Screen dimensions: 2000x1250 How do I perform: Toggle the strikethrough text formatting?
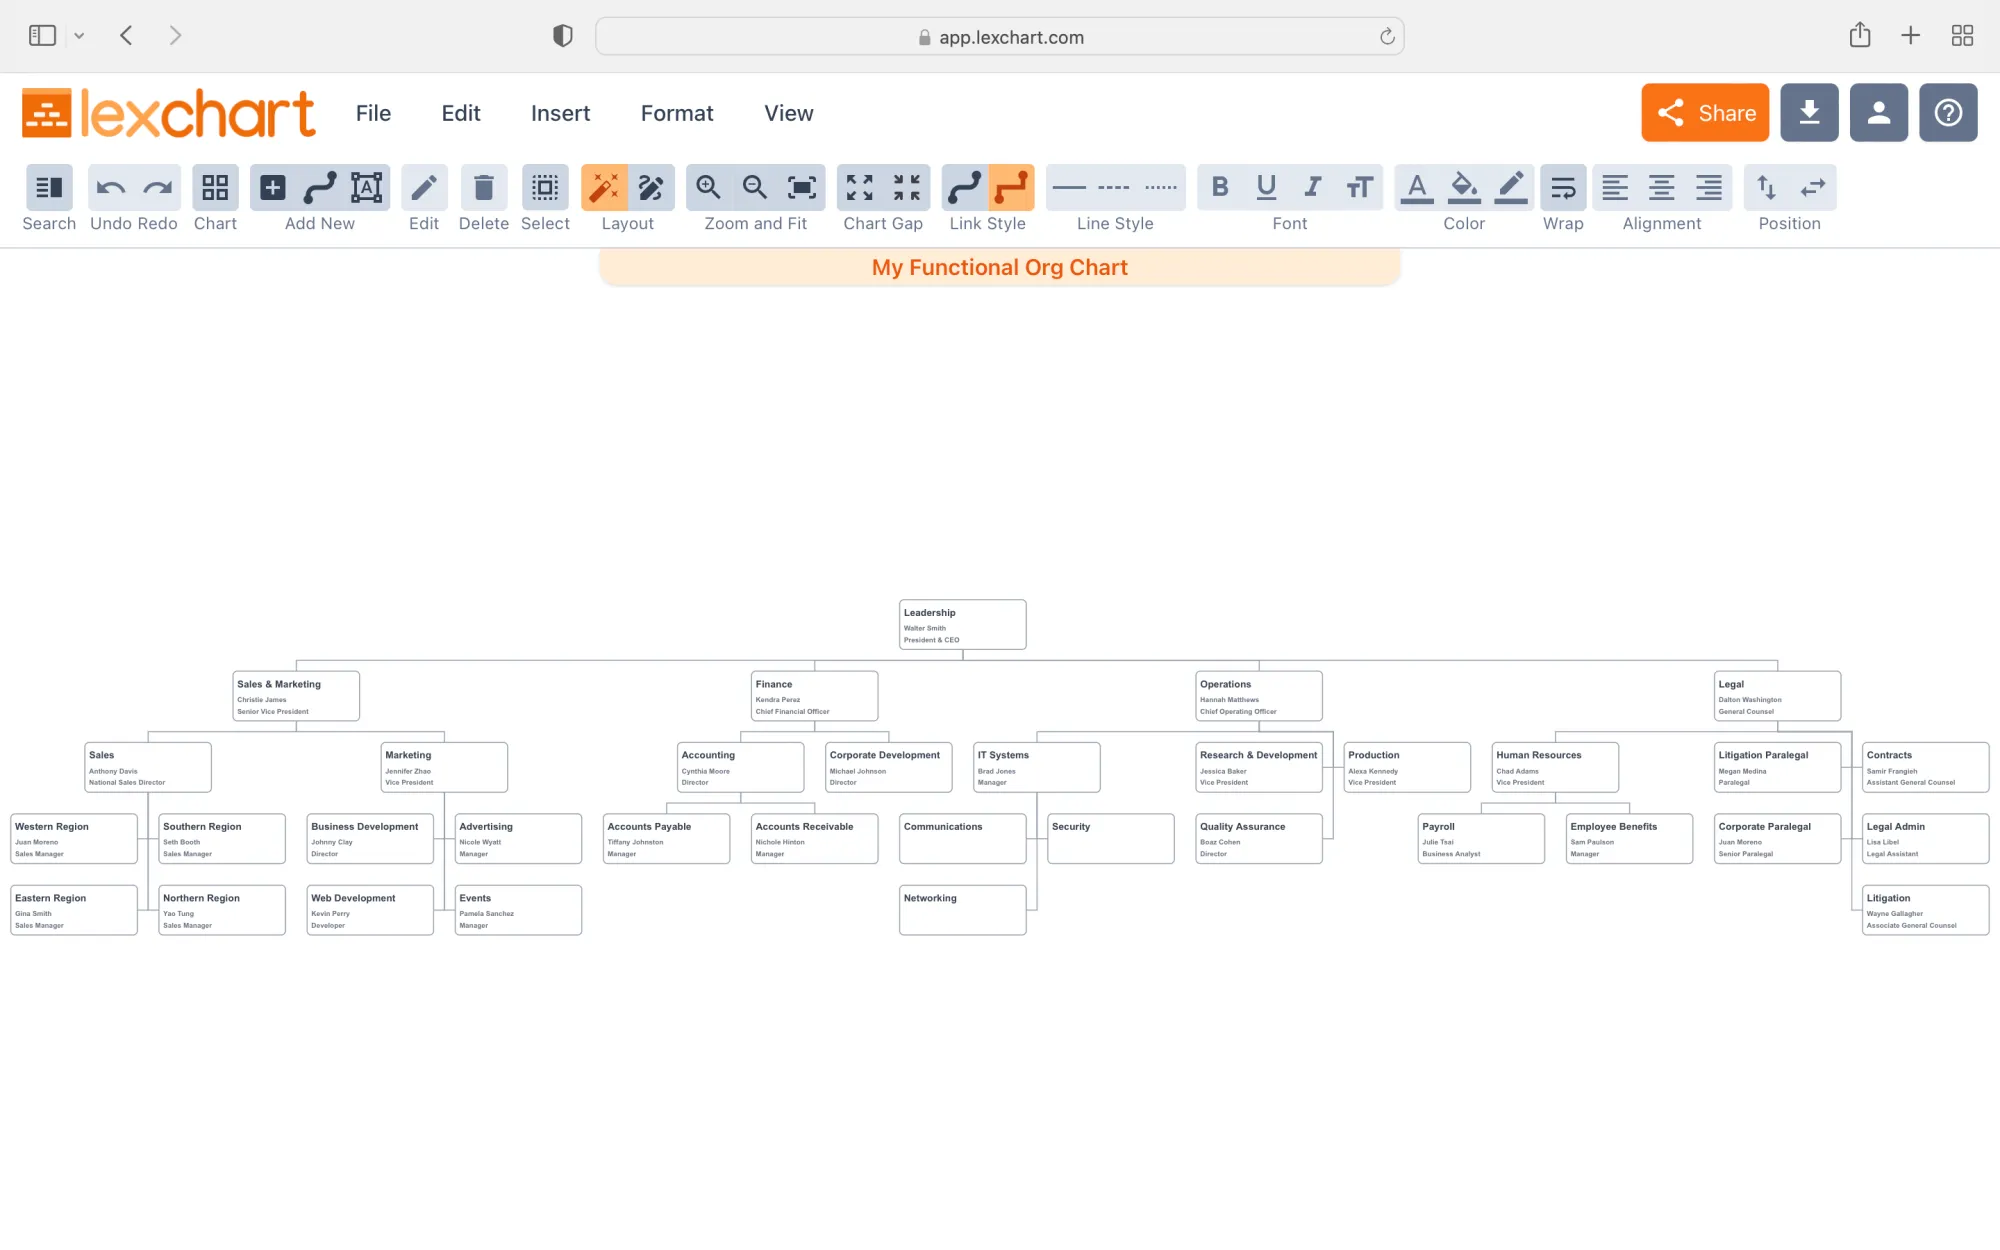coord(1359,187)
